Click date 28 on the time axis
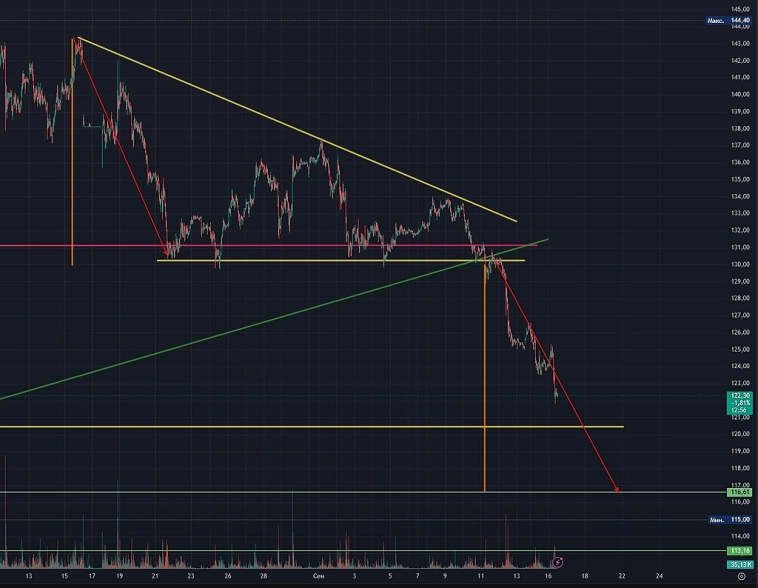The image size is (758, 588). pos(263,576)
